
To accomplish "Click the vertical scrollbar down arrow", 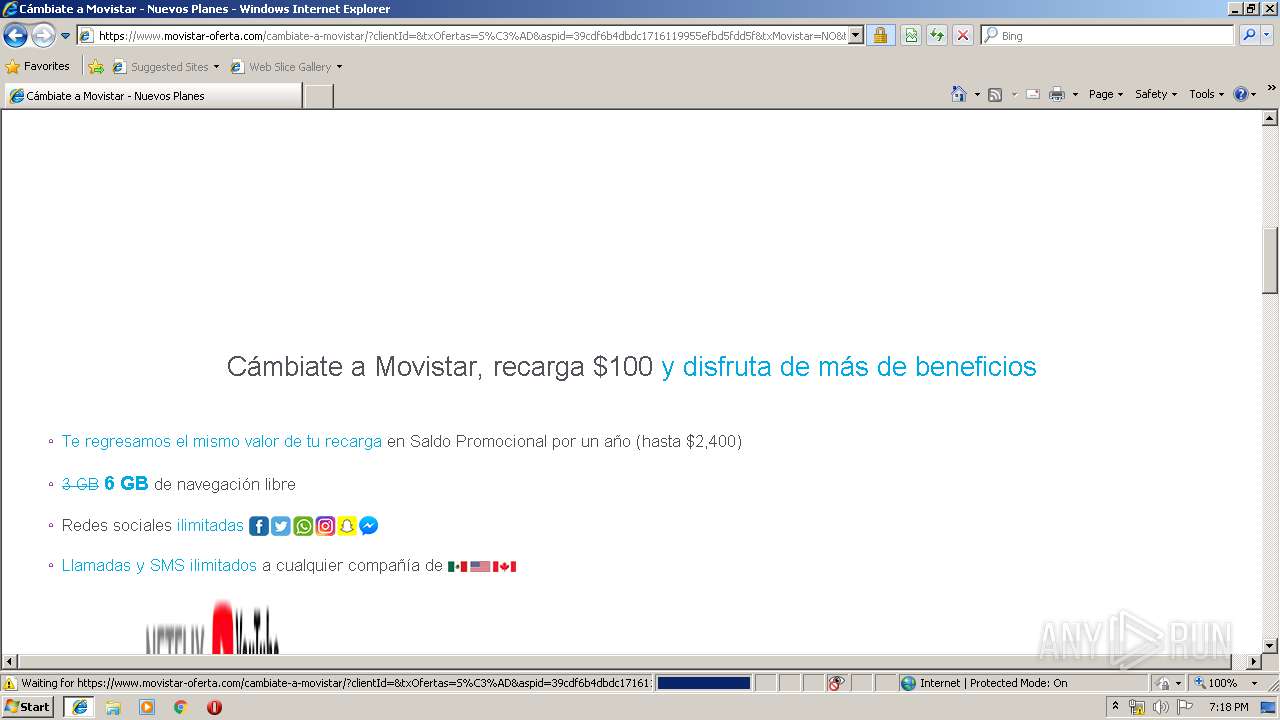I will click(1271, 646).
